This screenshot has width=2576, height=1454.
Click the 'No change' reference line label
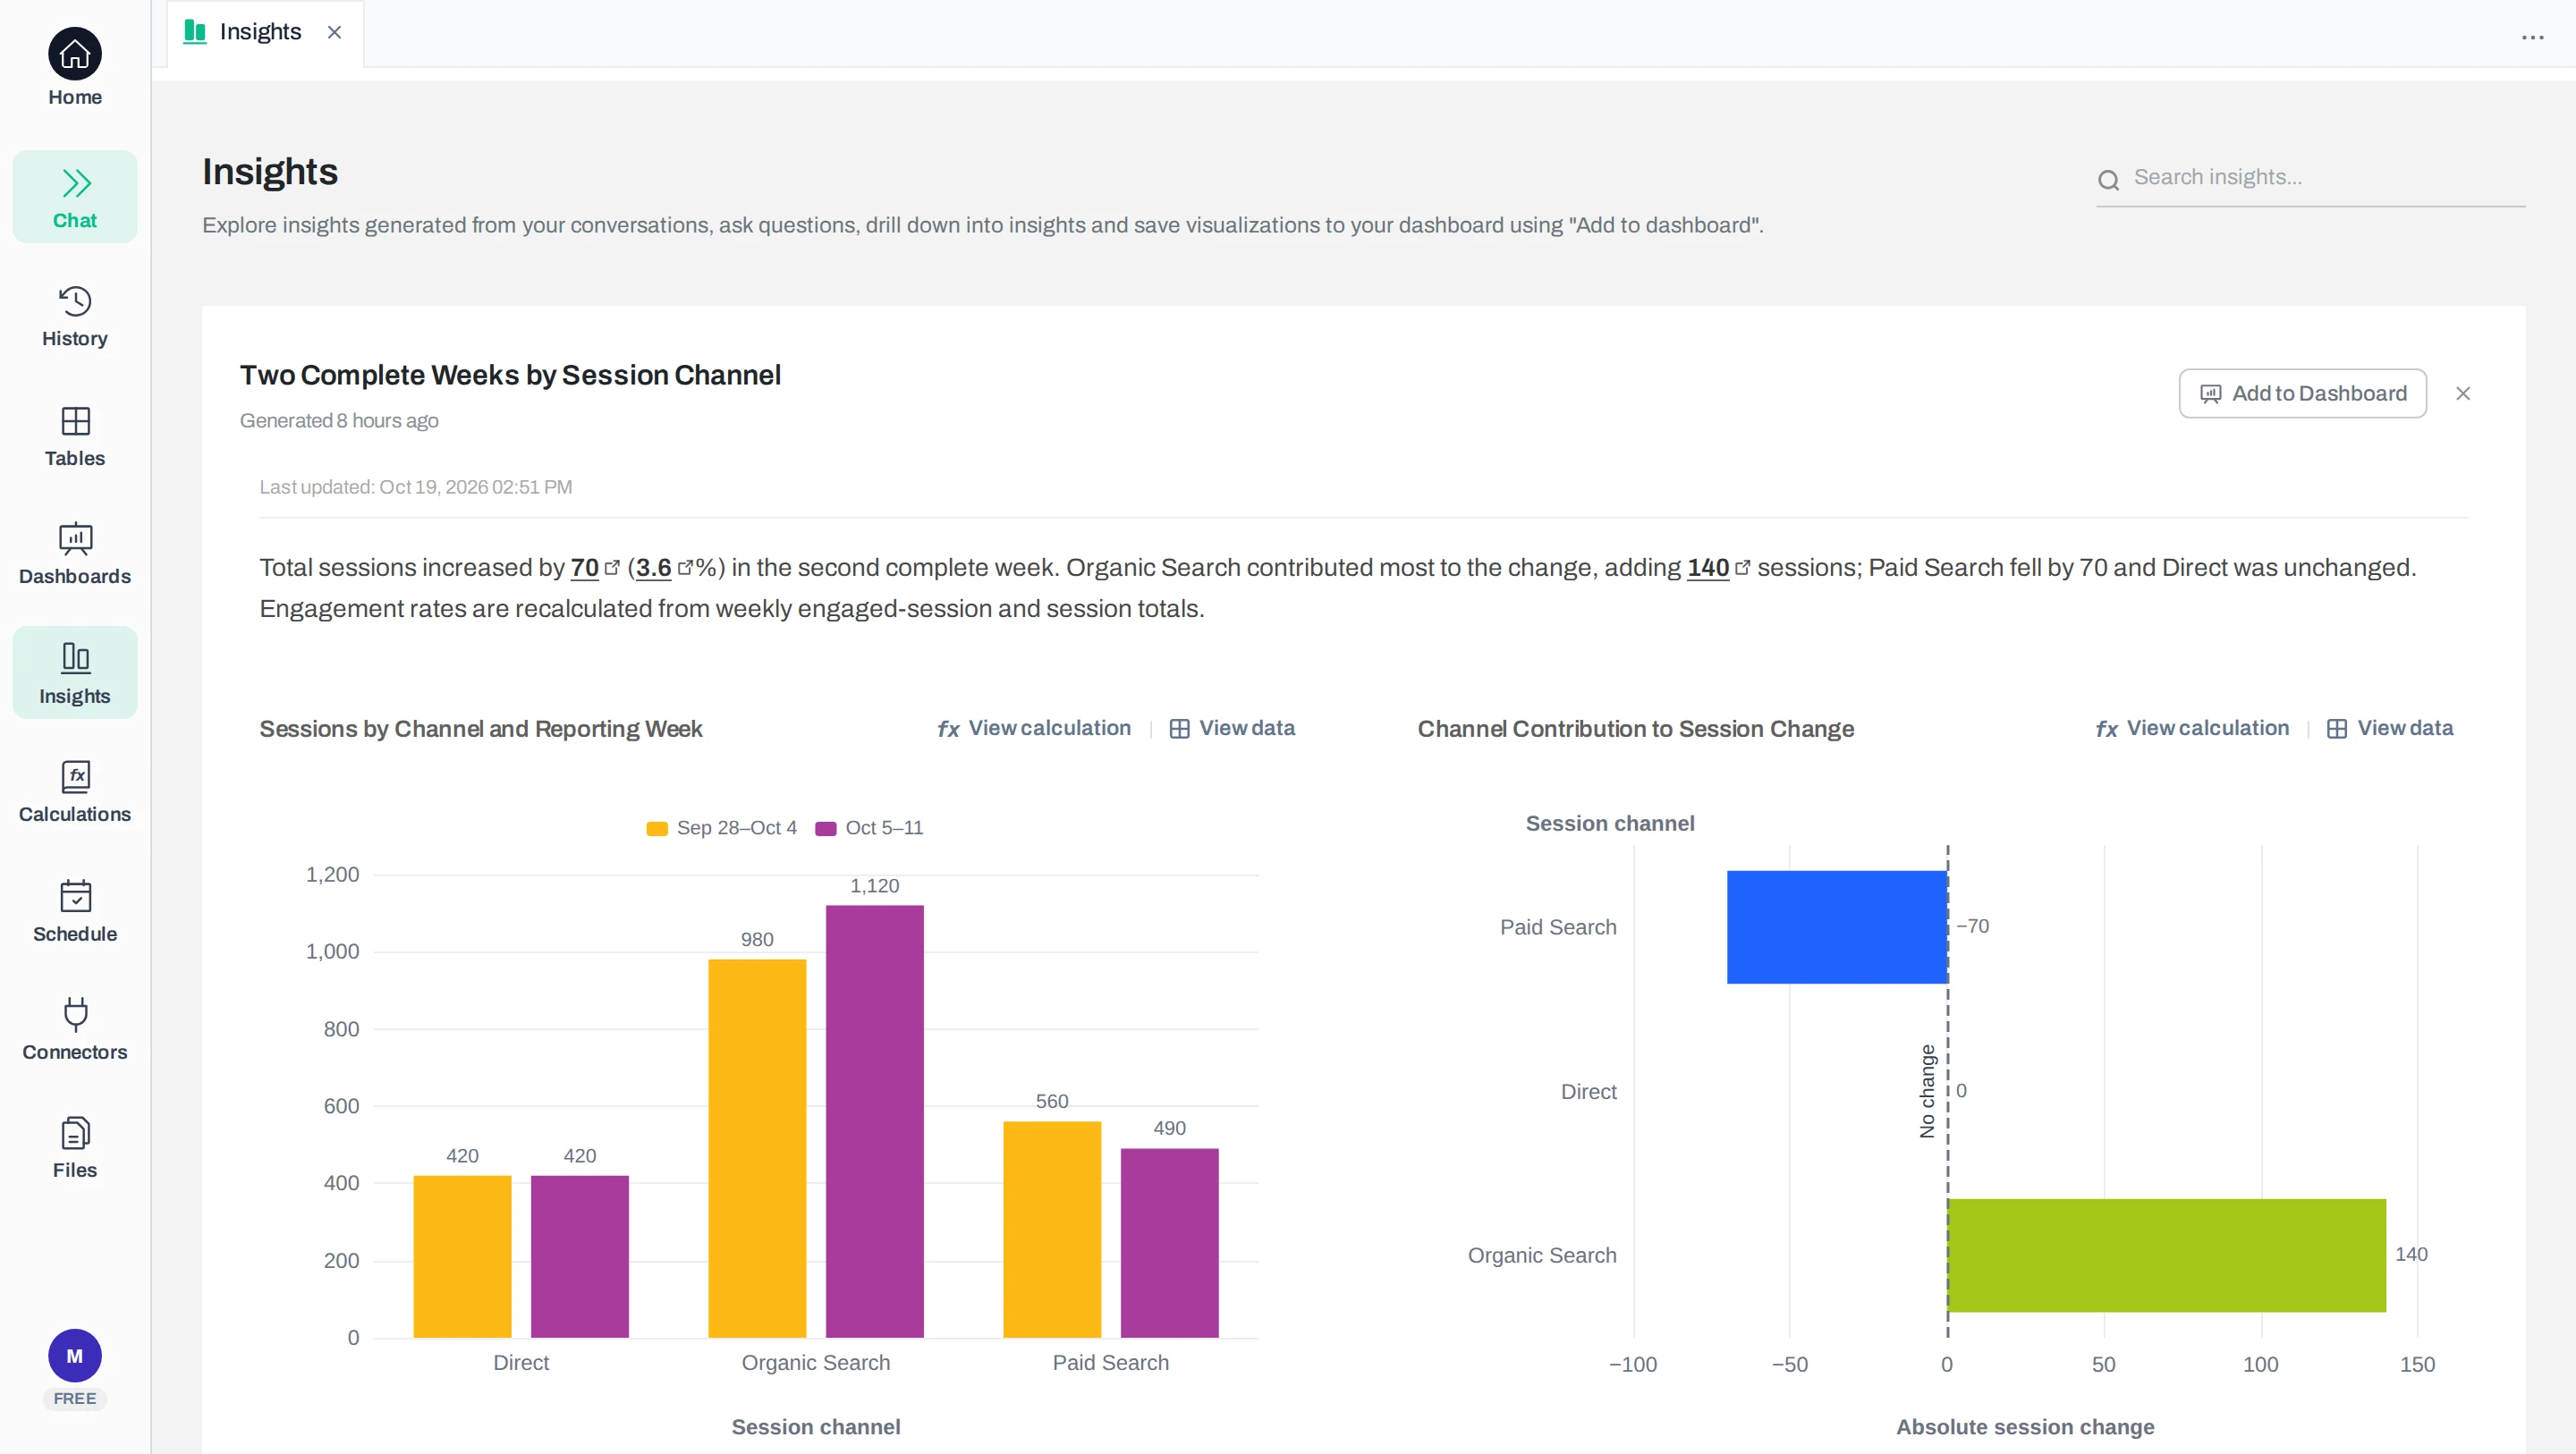(1928, 1091)
